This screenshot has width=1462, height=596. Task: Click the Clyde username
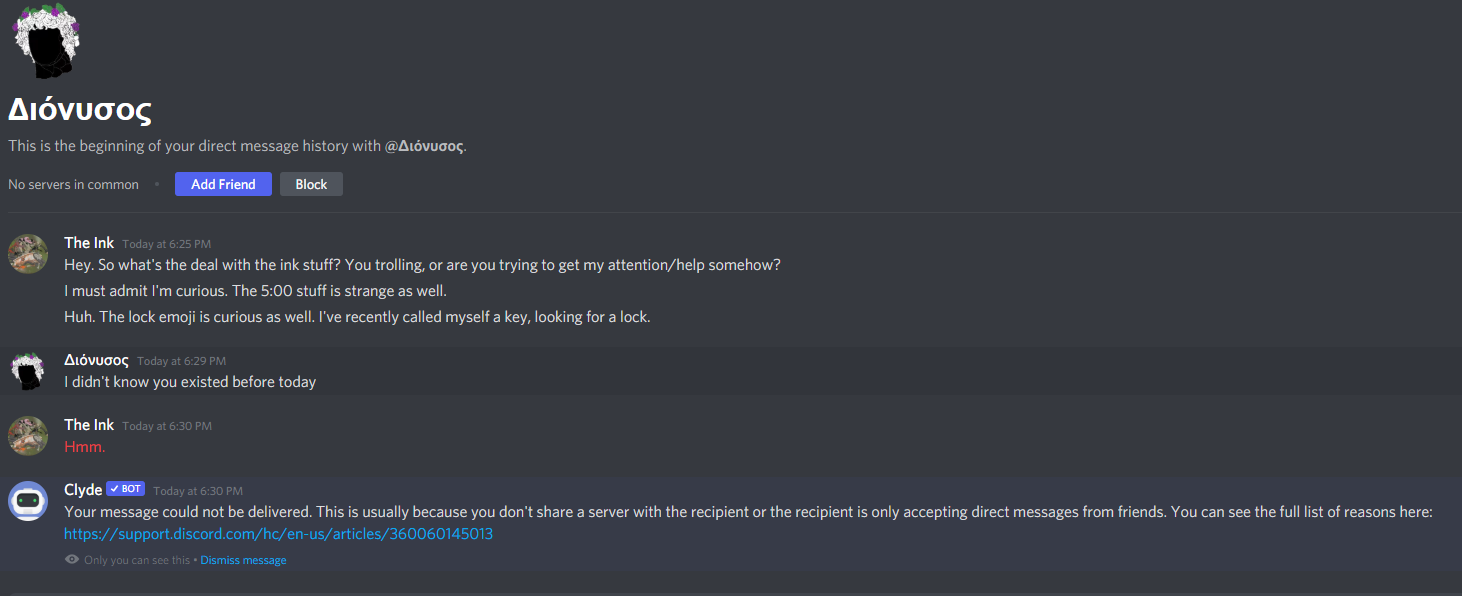tap(83, 490)
